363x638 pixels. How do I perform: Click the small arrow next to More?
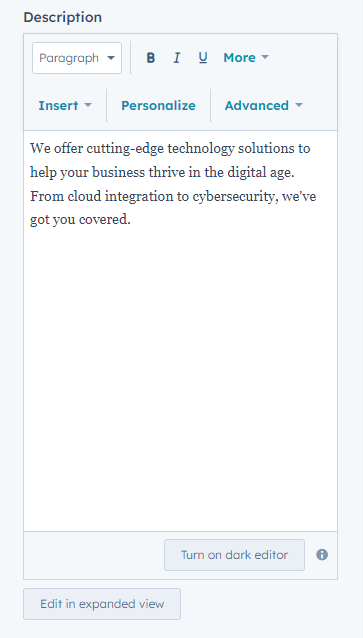[265, 57]
